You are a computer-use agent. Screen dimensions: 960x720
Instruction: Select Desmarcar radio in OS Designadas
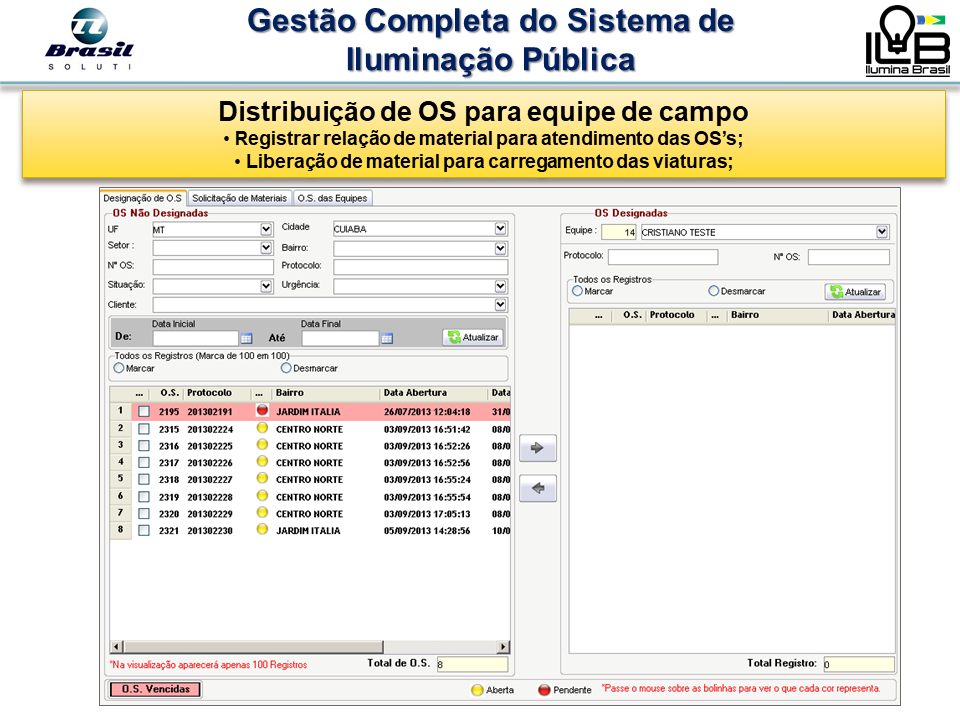[x=714, y=291]
